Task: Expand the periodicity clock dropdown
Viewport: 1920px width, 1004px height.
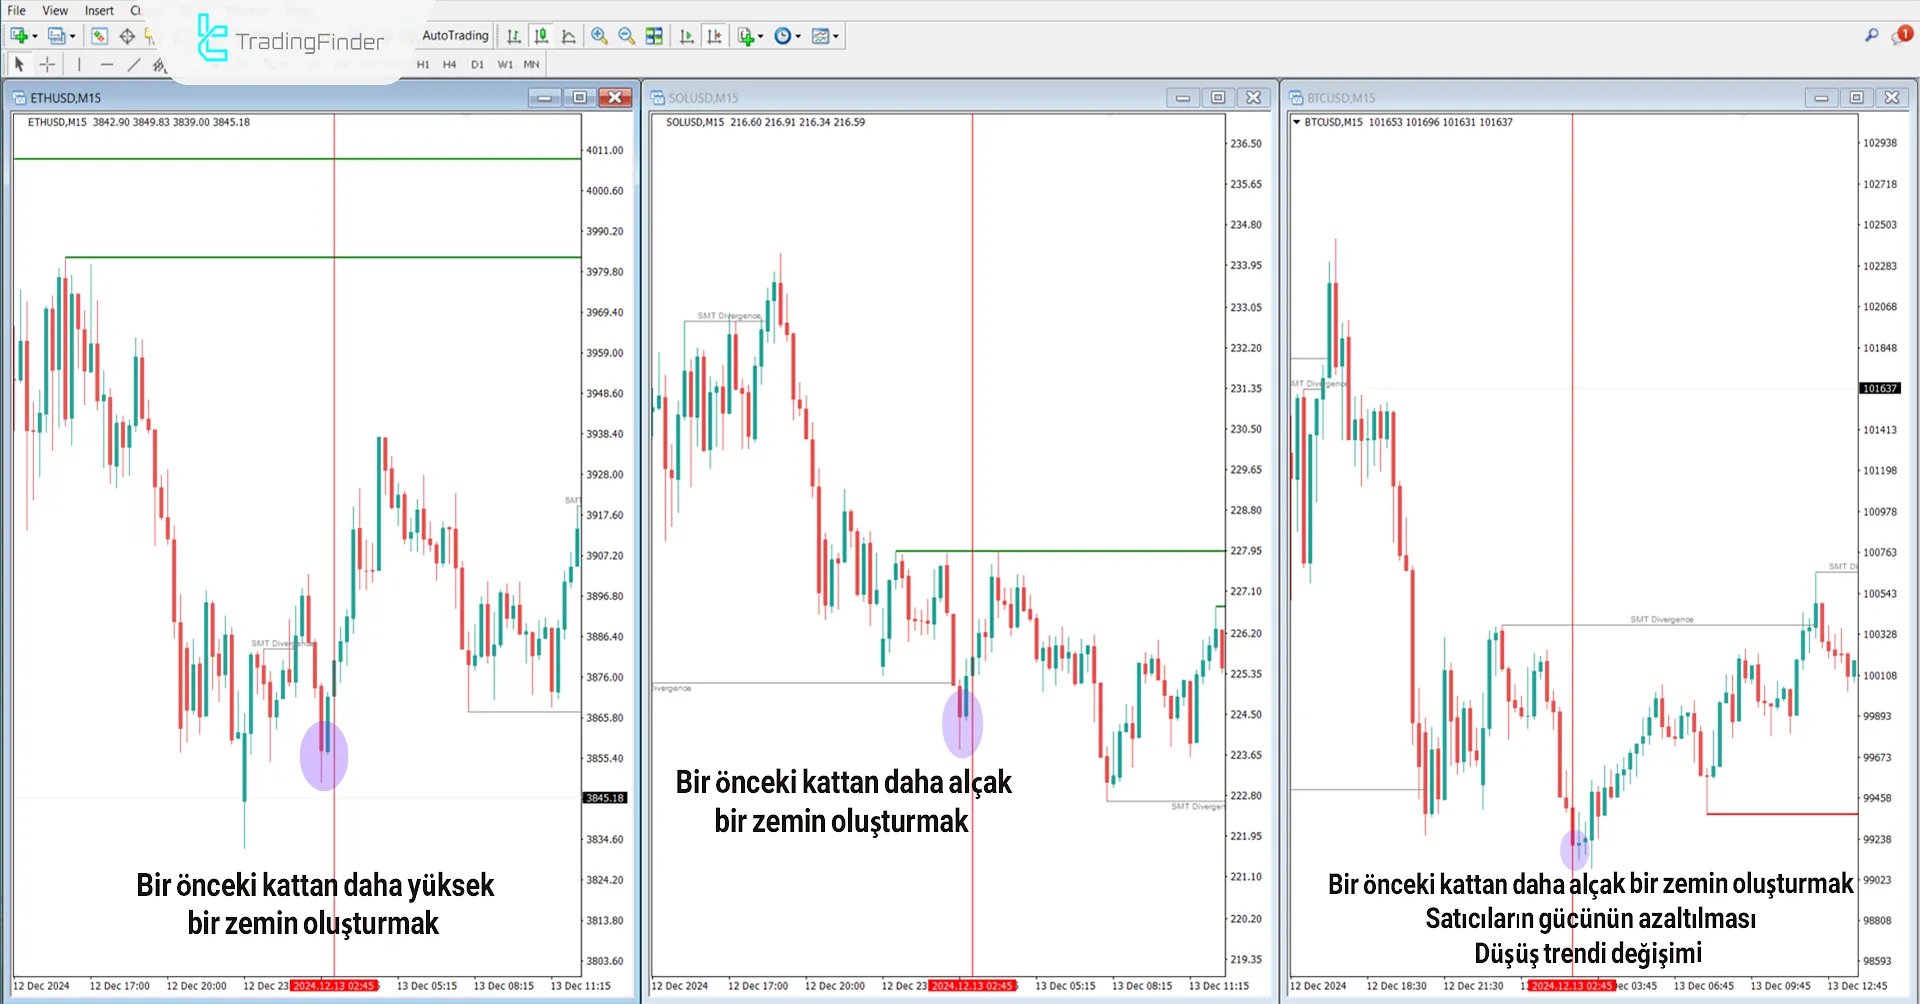Action: [x=798, y=37]
